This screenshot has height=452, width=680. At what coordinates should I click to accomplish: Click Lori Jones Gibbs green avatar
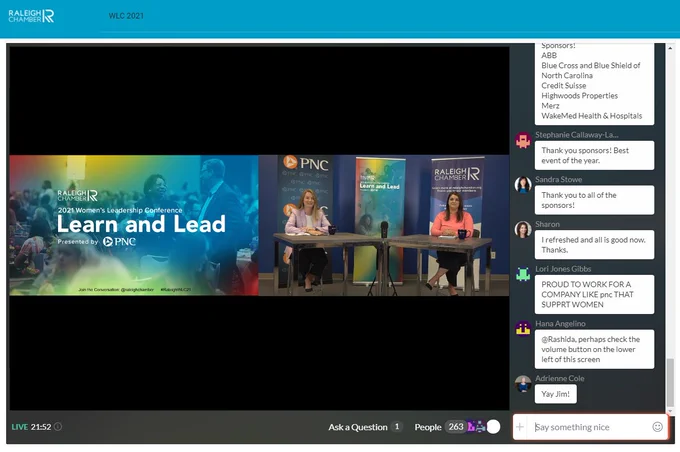click(x=523, y=274)
